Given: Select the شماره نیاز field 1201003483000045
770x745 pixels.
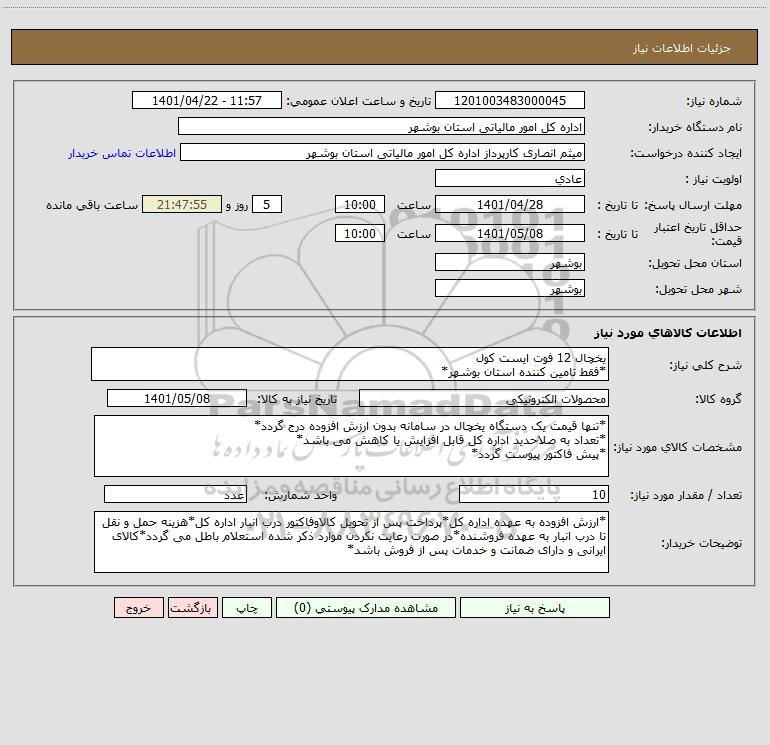Looking at the screenshot, I should coord(510,100).
